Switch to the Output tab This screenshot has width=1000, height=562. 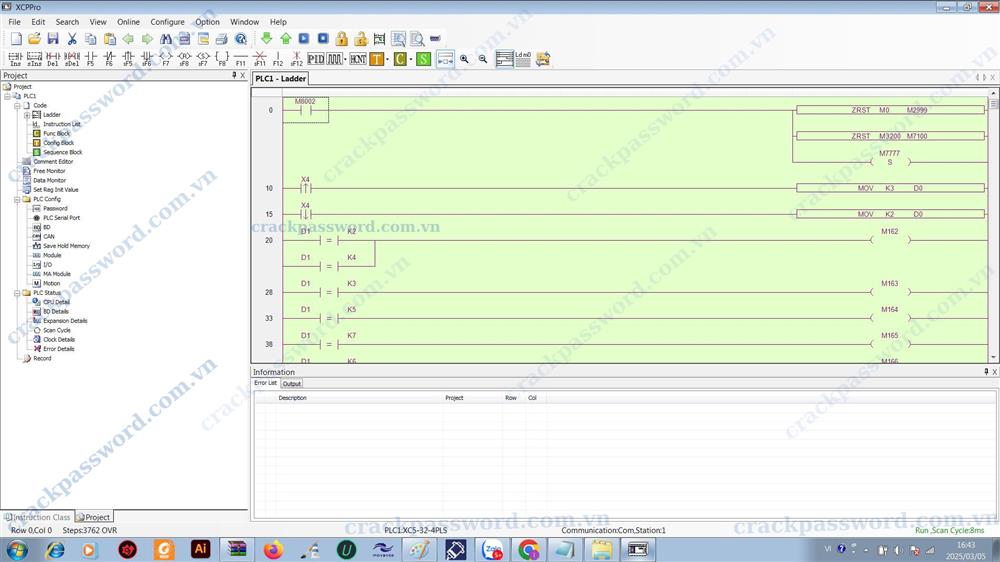coord(291,383)
